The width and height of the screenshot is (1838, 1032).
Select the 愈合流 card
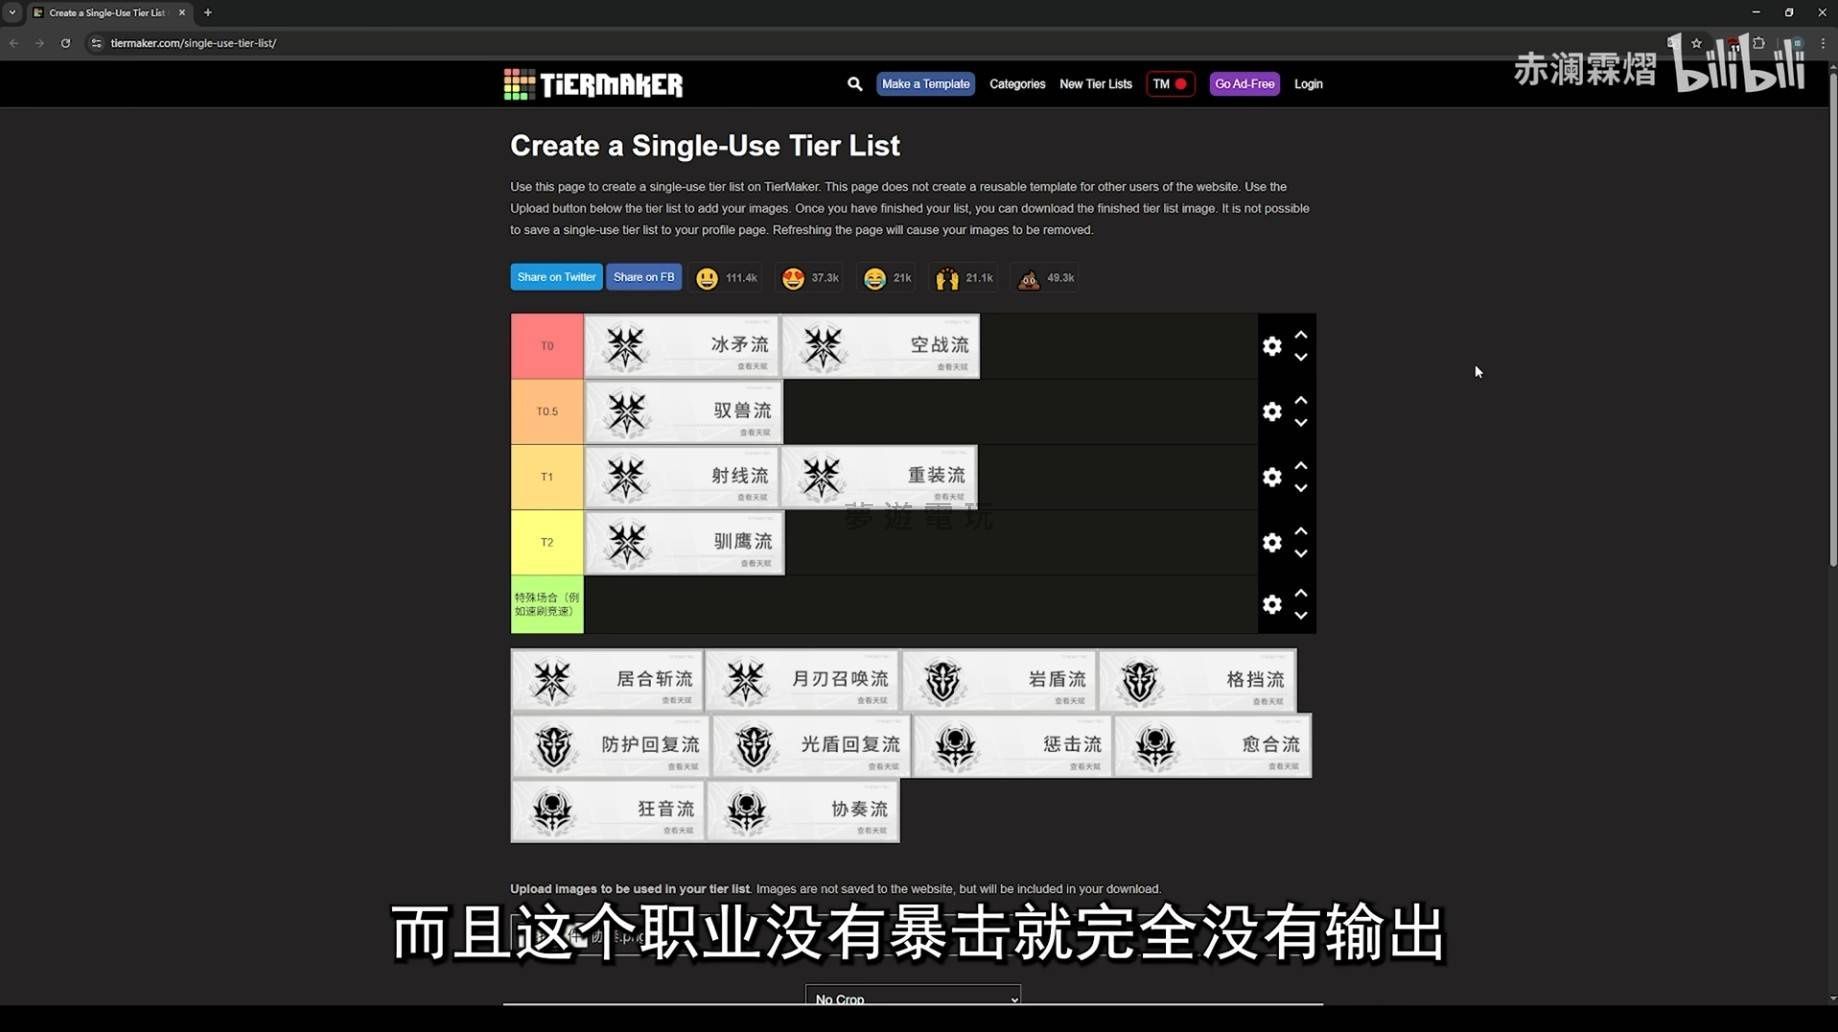(1213, 746)
